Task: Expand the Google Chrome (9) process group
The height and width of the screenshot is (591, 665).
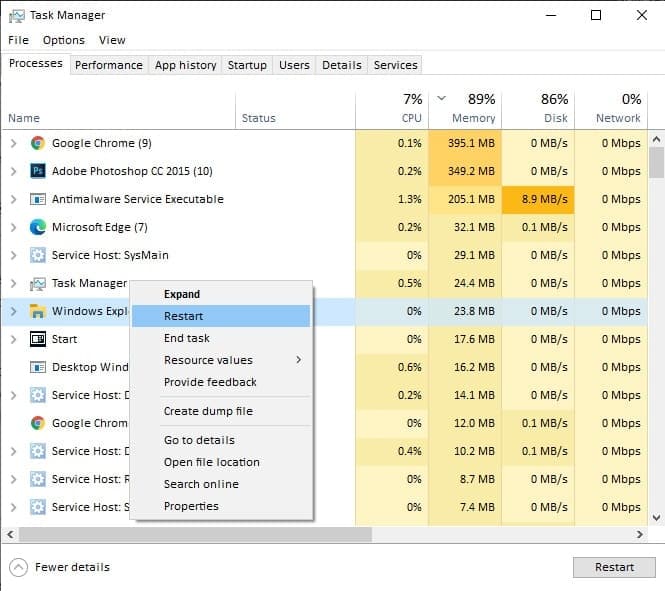Action: pos(14,143)
